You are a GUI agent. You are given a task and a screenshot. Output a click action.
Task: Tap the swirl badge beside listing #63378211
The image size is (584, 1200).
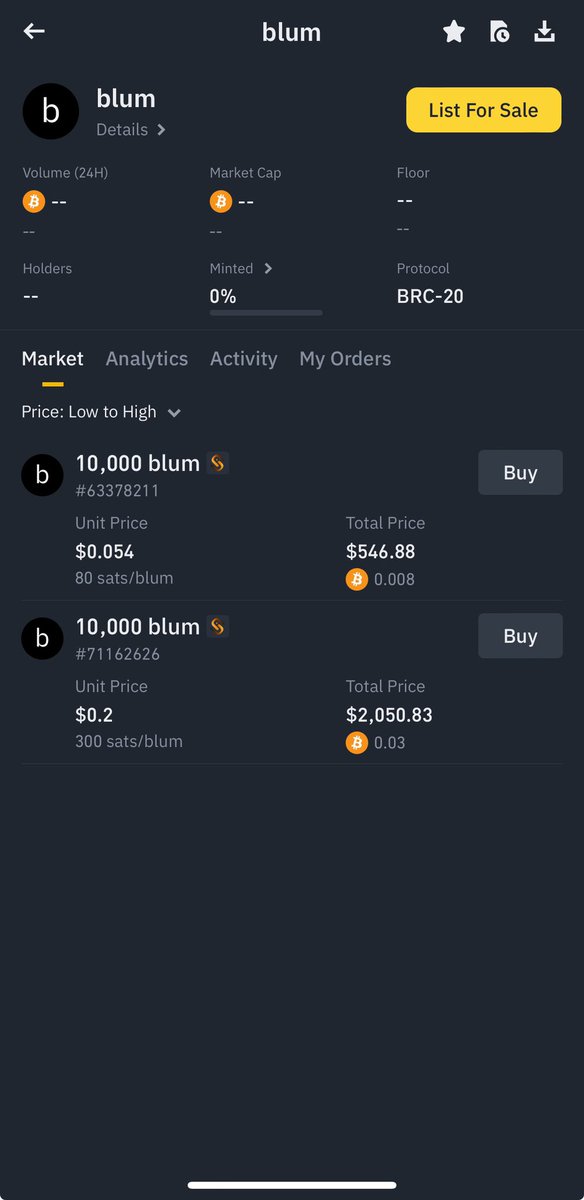pos(218,463)
